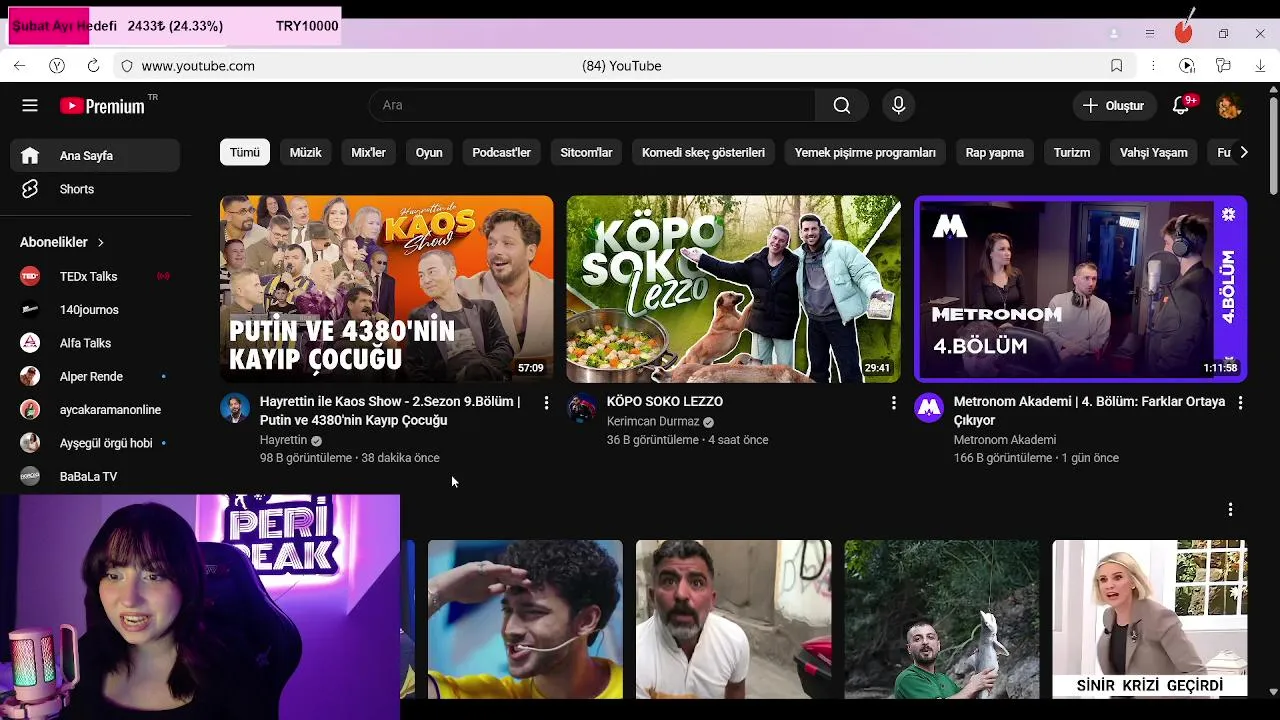Click inside the Ara search field
Viewport: 1280px width, 720px height.
tap(592, 105)
